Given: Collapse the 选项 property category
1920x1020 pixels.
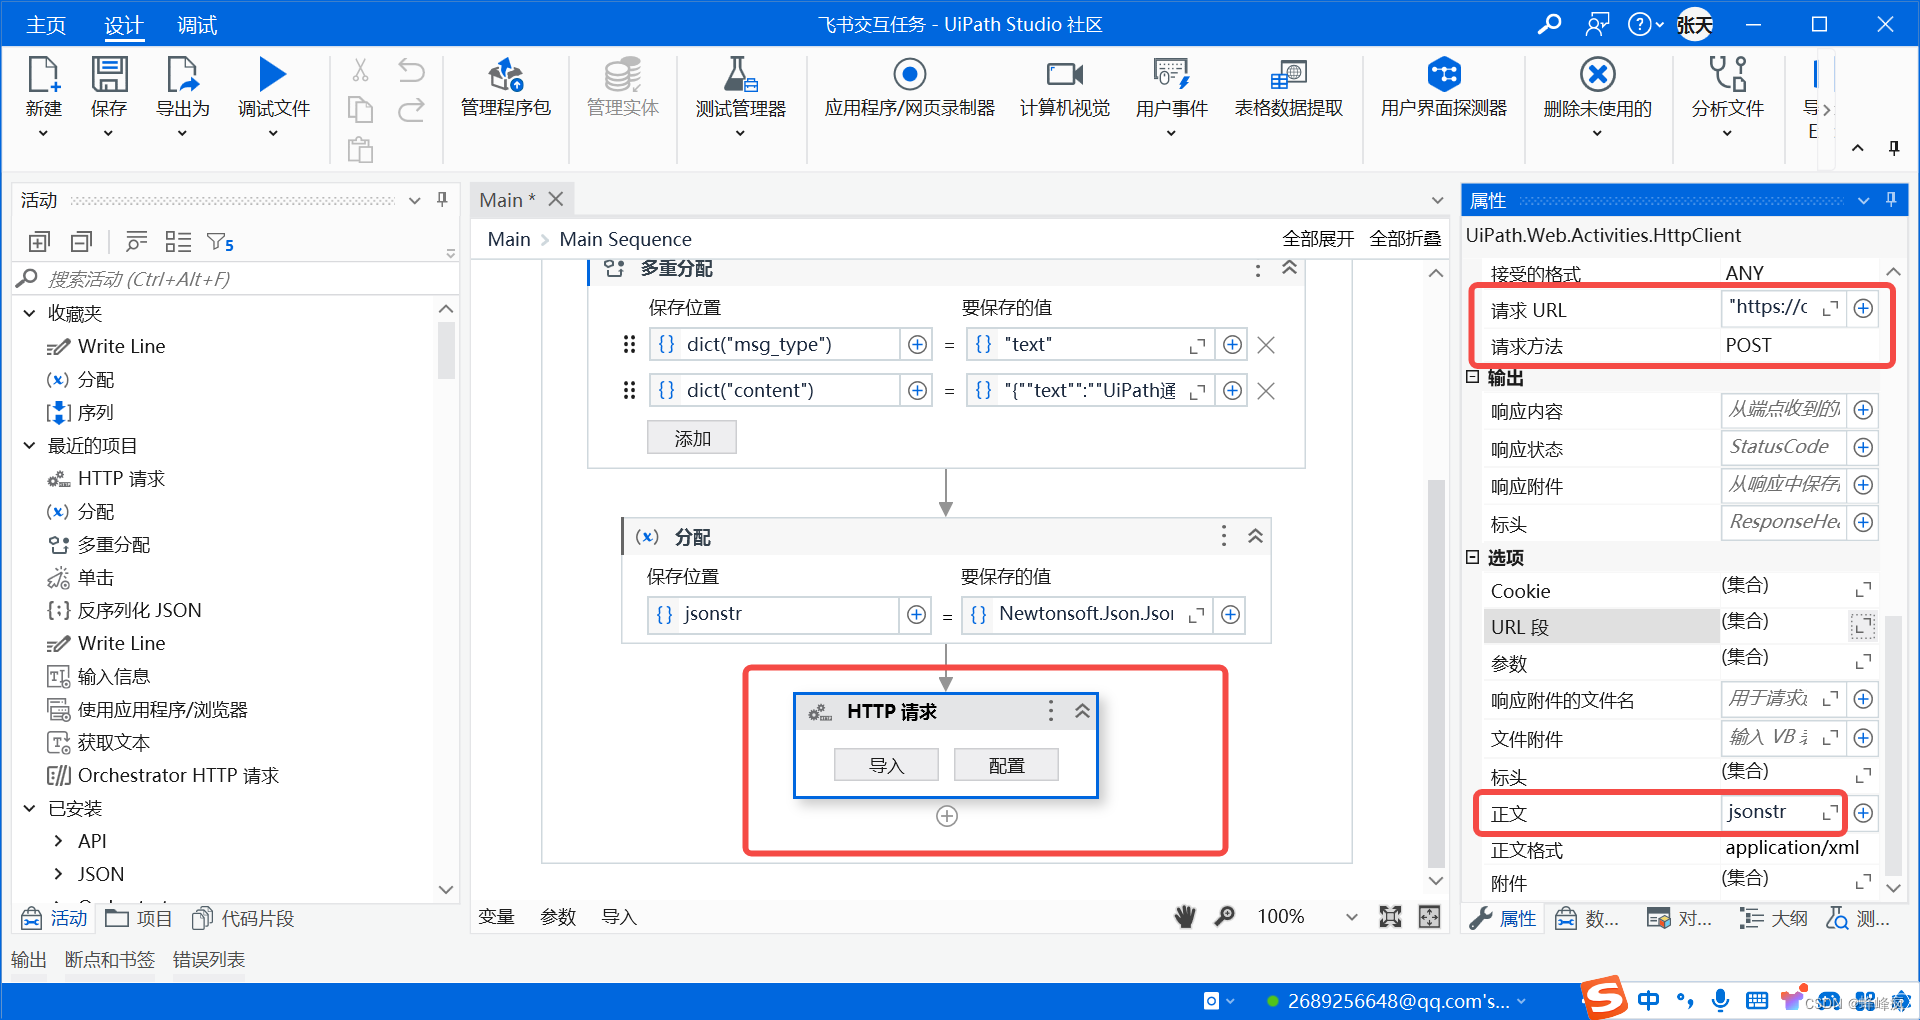Looking at the screenshot, I should [1472, 557].
